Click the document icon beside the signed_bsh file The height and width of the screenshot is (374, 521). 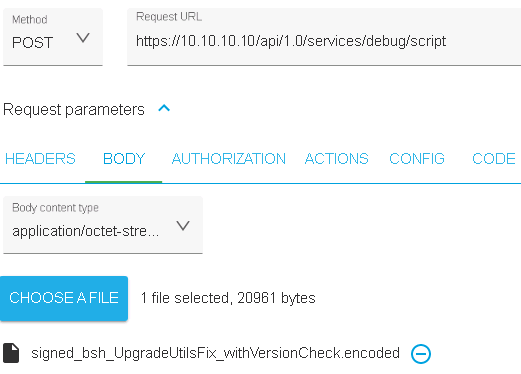(x=11, y=353)
